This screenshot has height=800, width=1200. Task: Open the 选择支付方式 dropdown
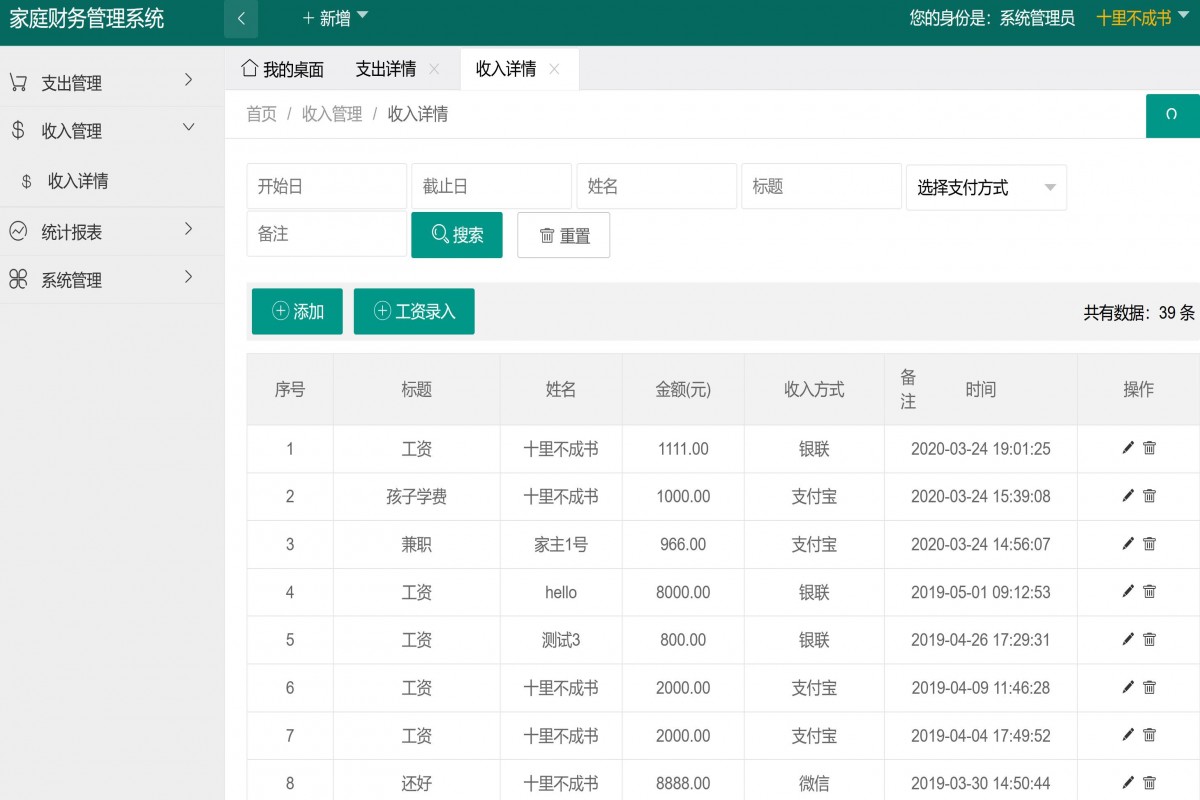986,187
